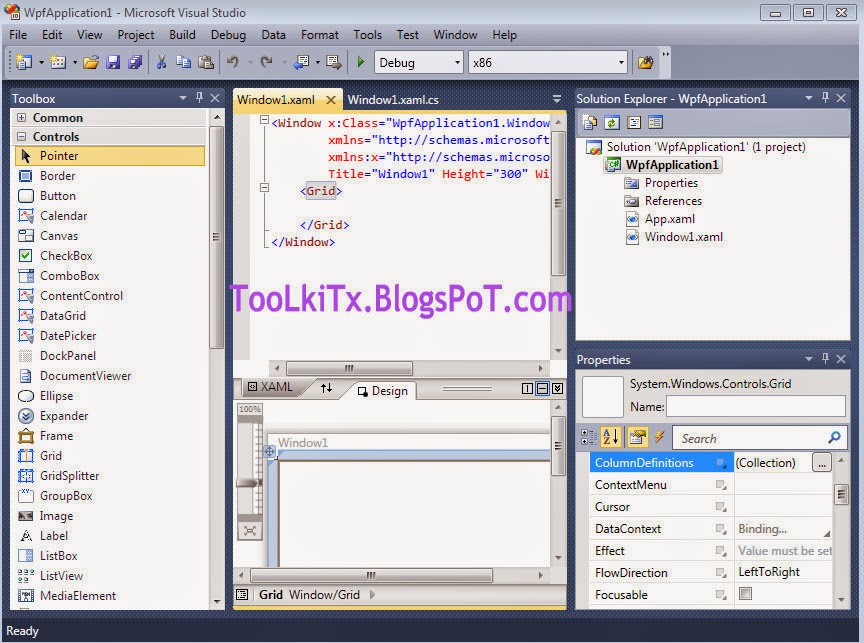Start debugging with the green play icon
Screen dimensions: 864x643
pos(360,62)
